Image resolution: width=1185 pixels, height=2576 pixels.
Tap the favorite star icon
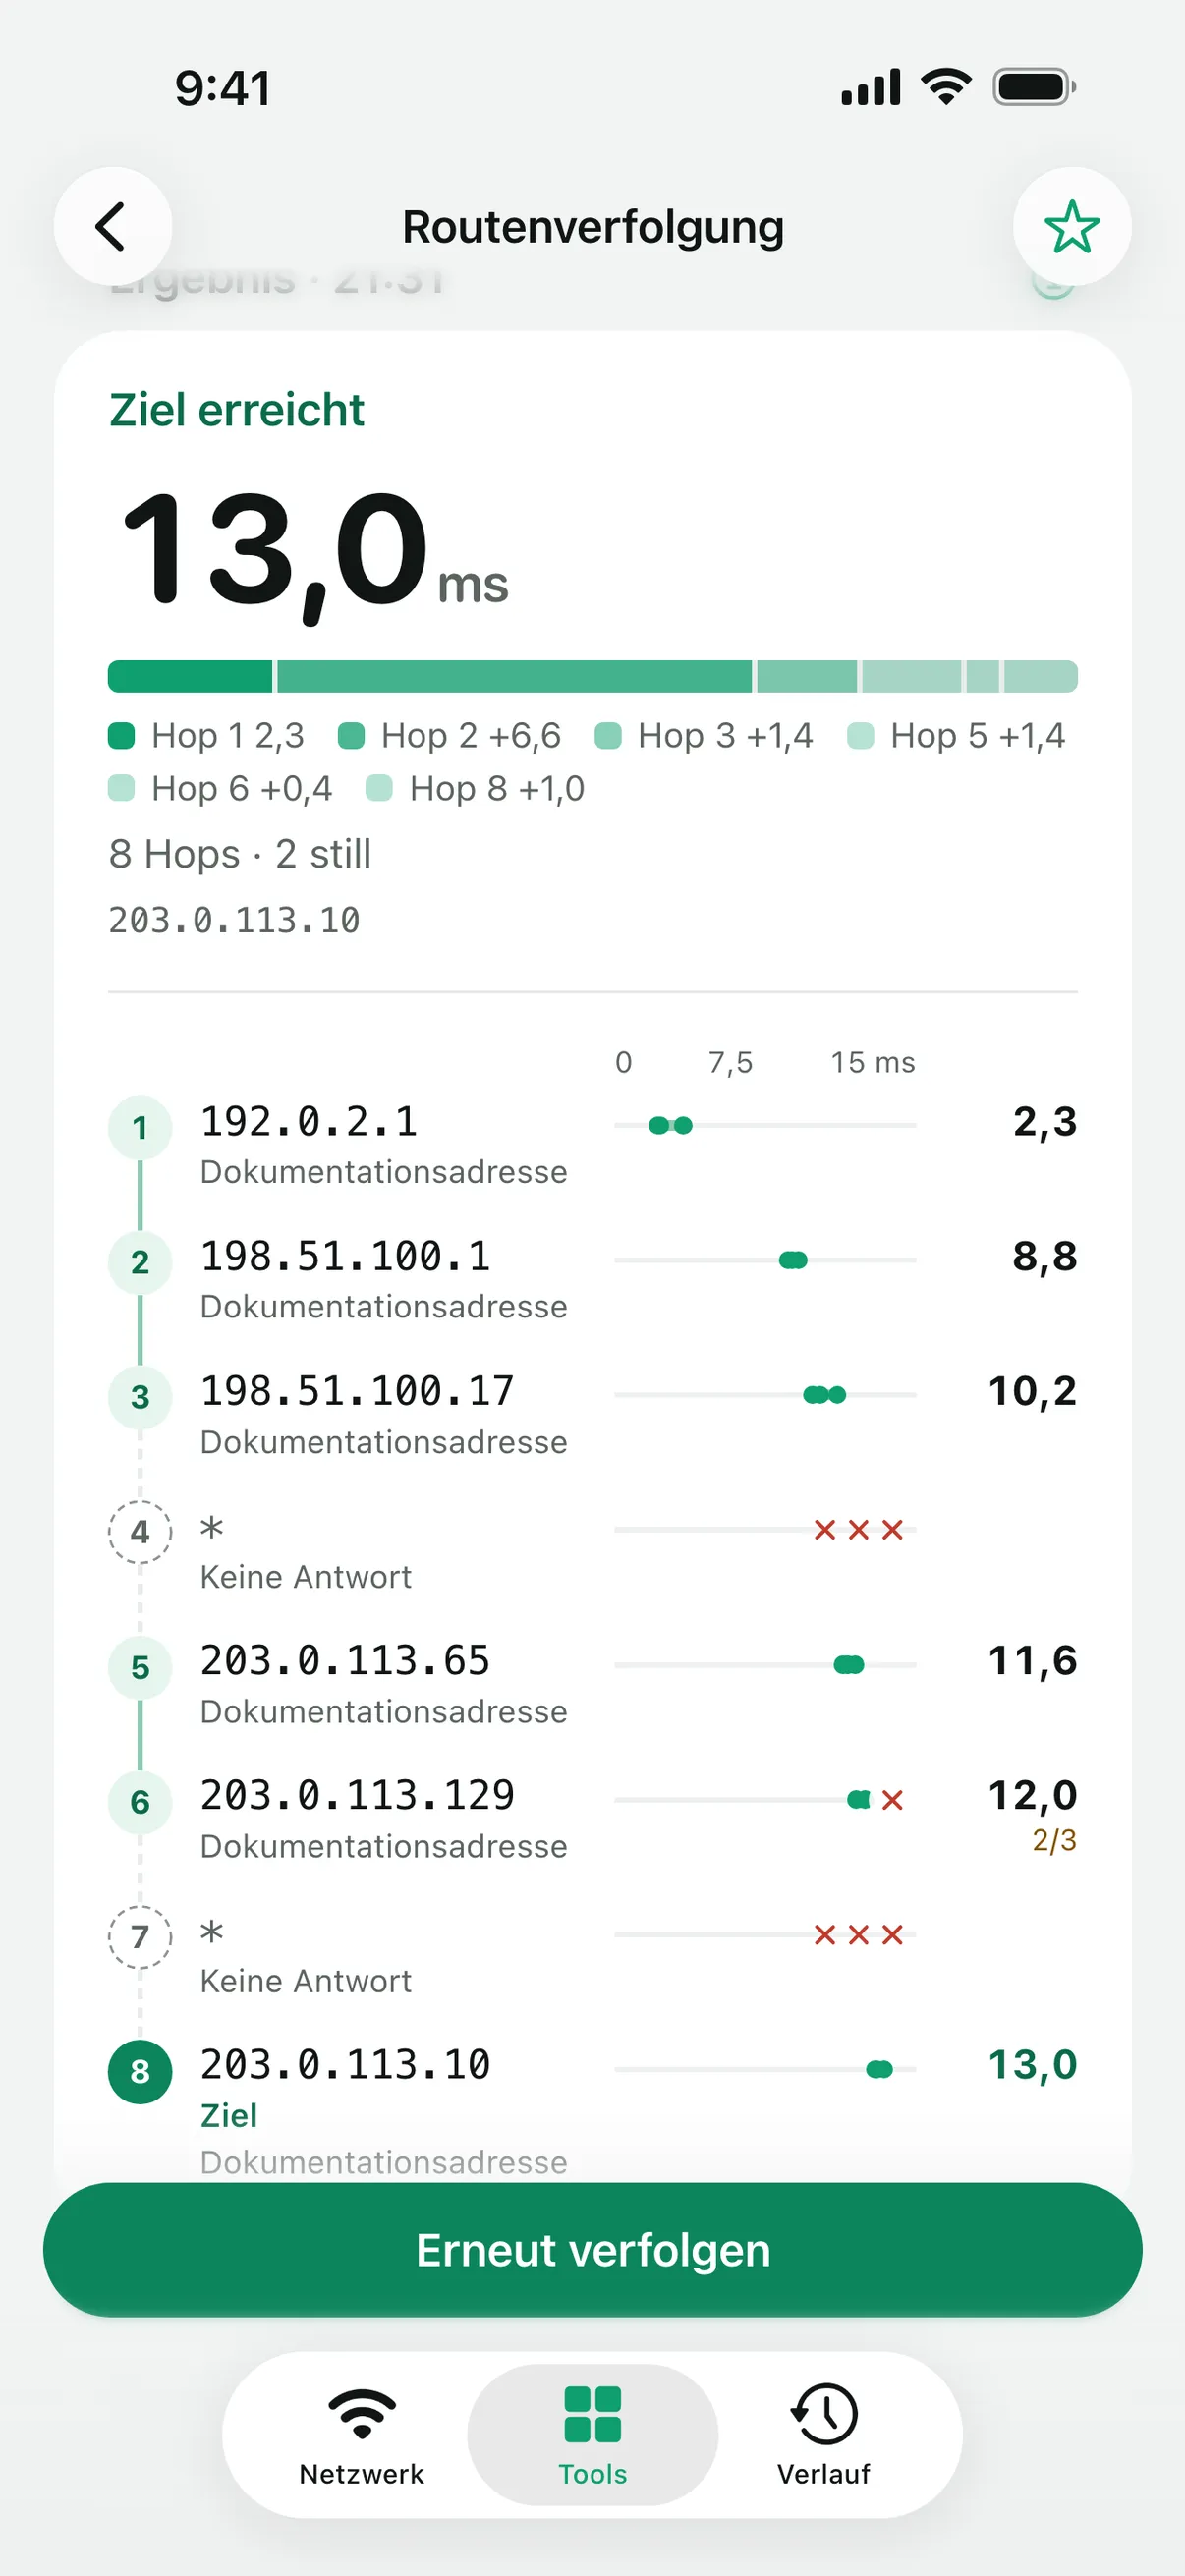click(x=1072, y=226)
